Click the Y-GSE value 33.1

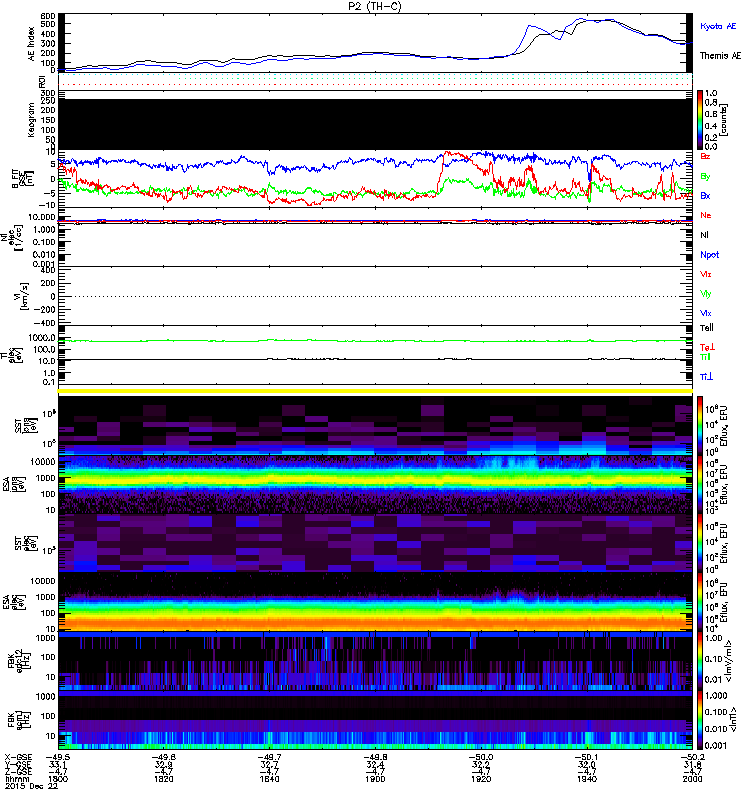pyautogui.click(x=58, y=765)
